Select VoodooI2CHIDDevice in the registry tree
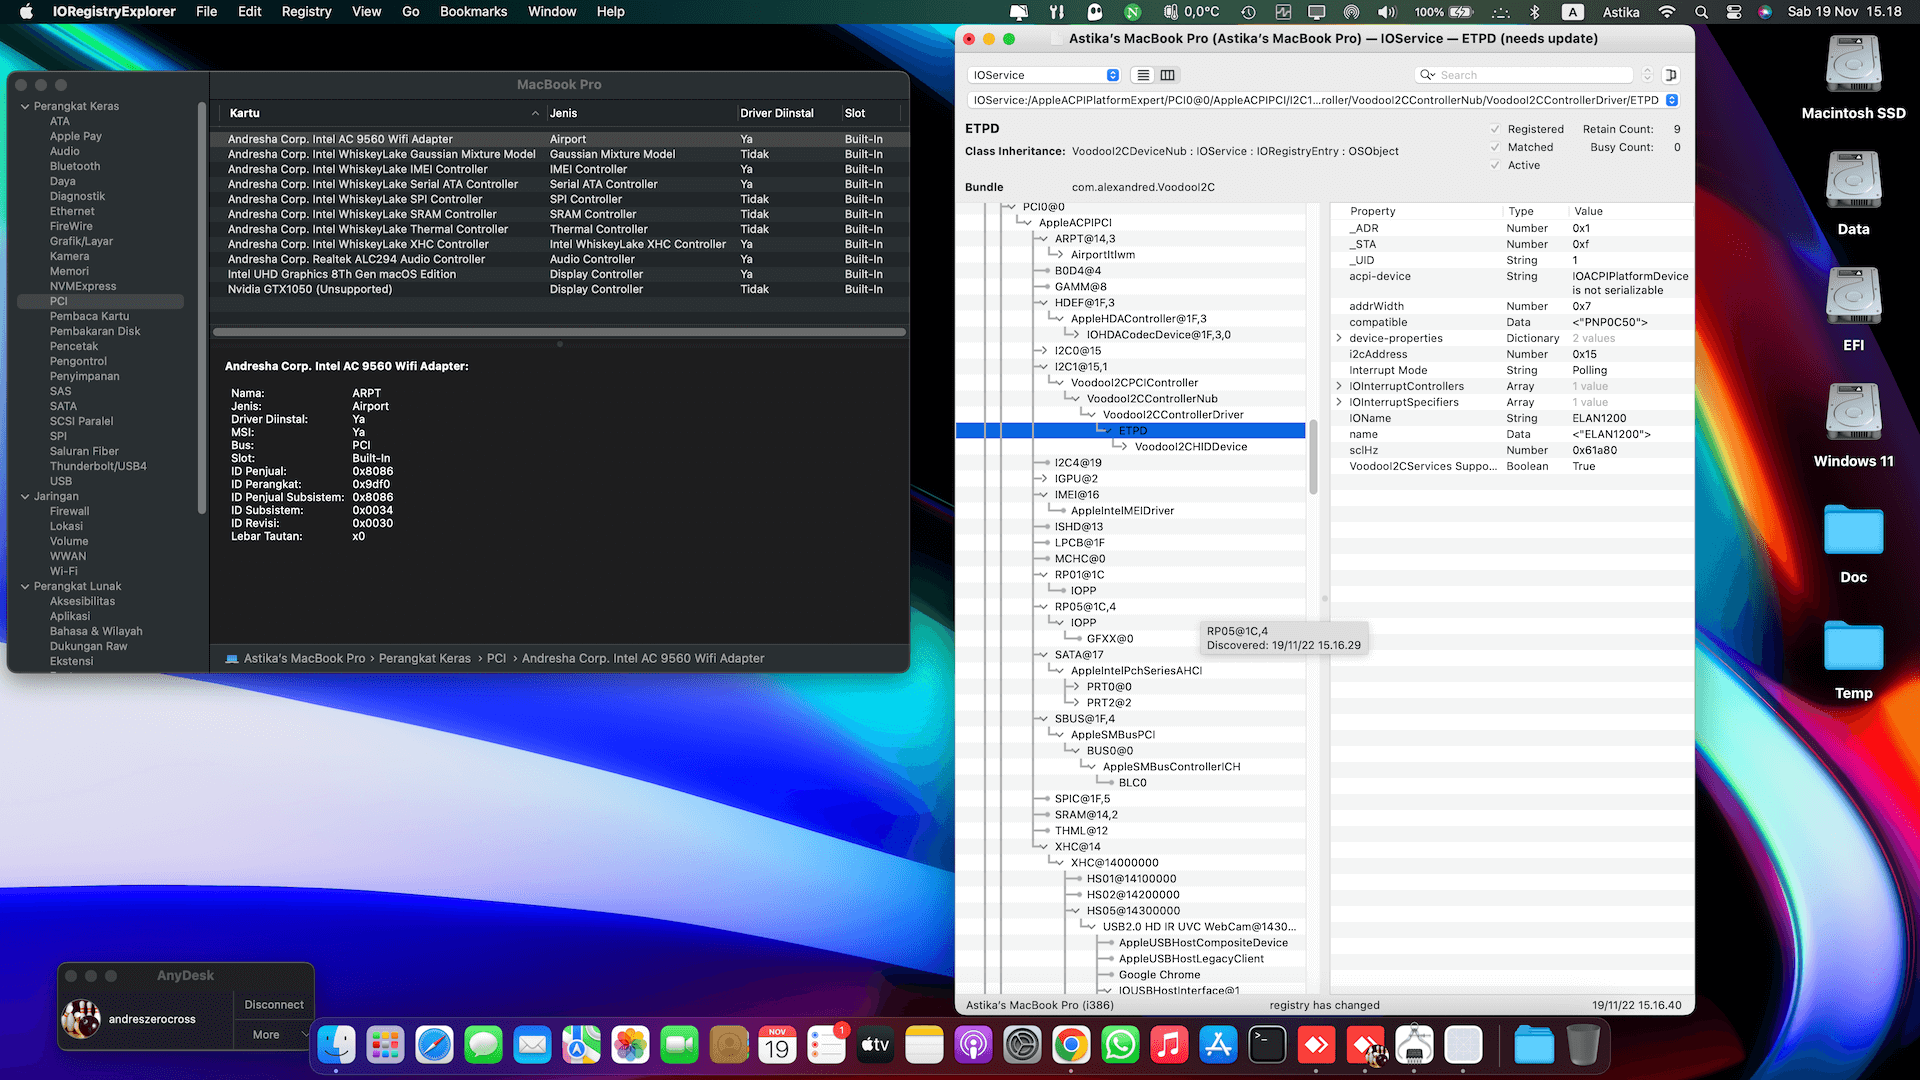Screen dimensions: 1920x1080 click(1190, 447)
